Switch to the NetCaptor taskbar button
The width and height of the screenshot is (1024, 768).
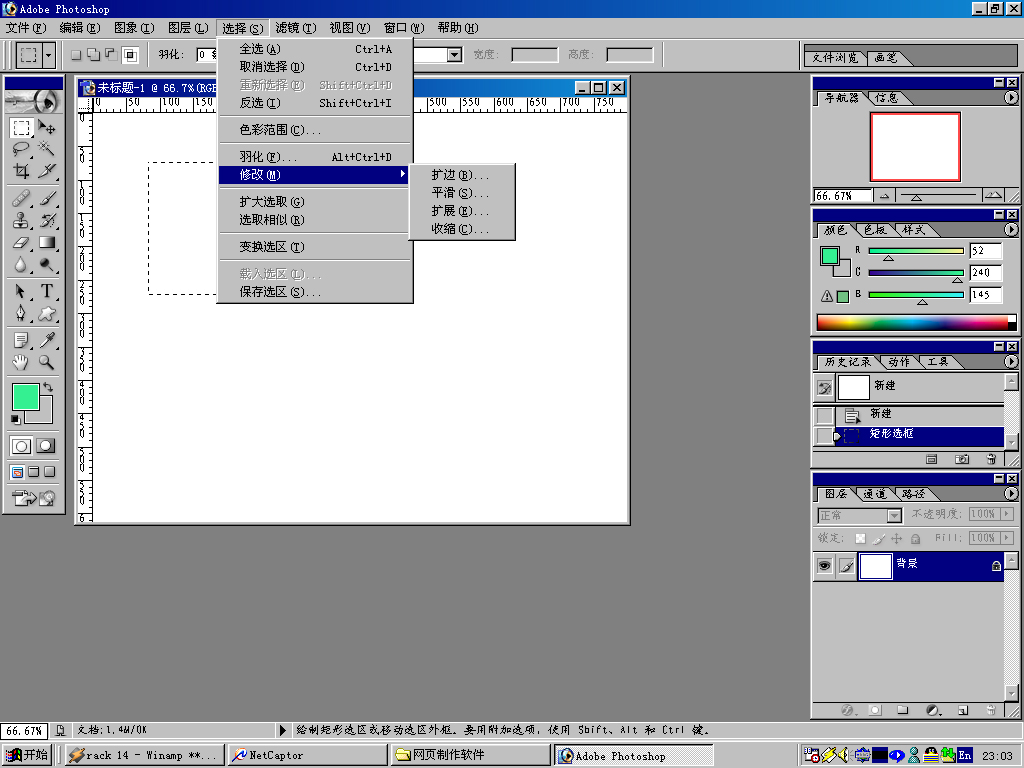(x=308, y=755)
